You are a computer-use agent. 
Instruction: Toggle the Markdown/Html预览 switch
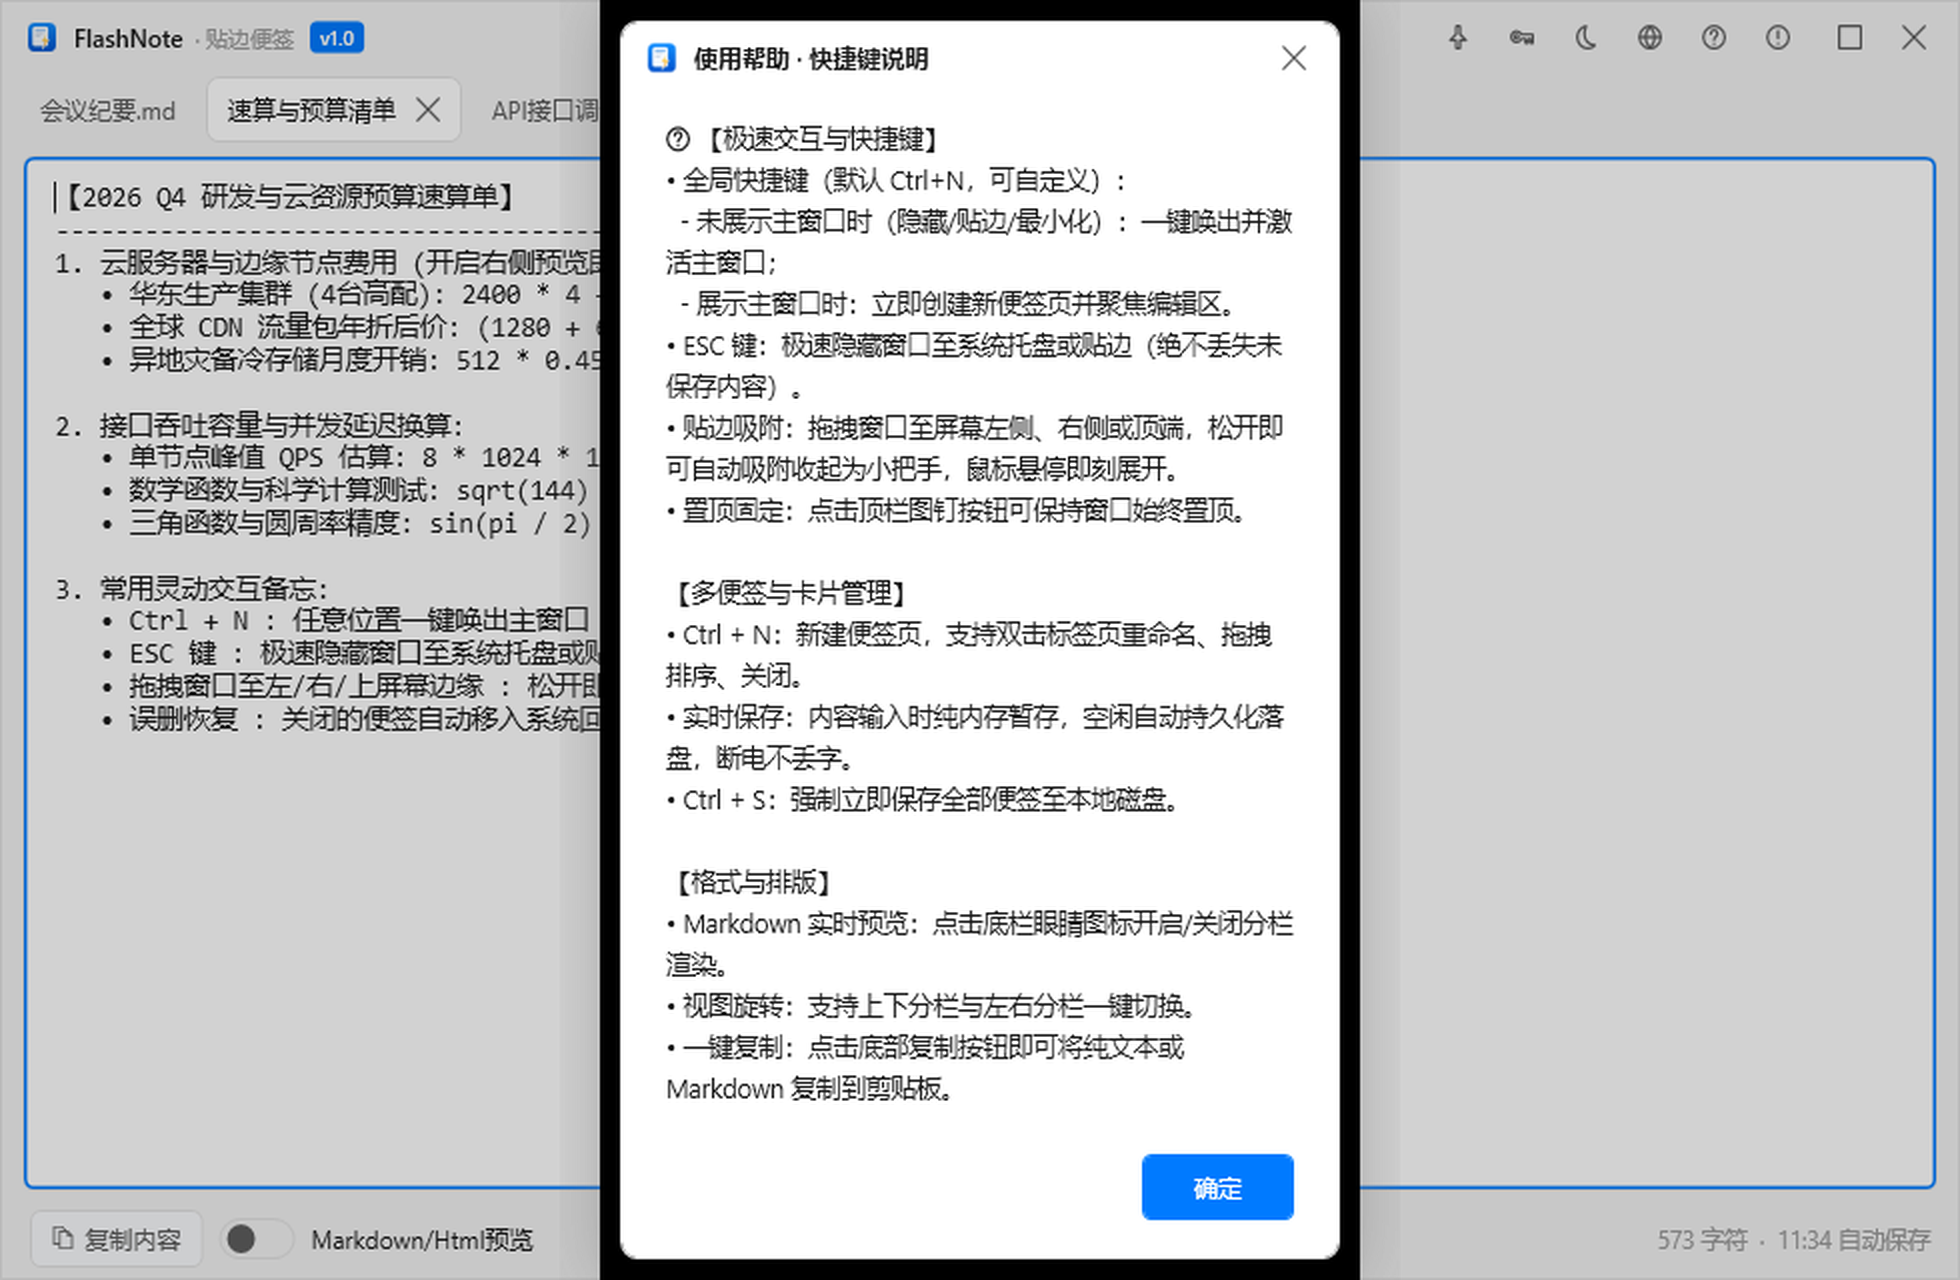pos(256,1240)
